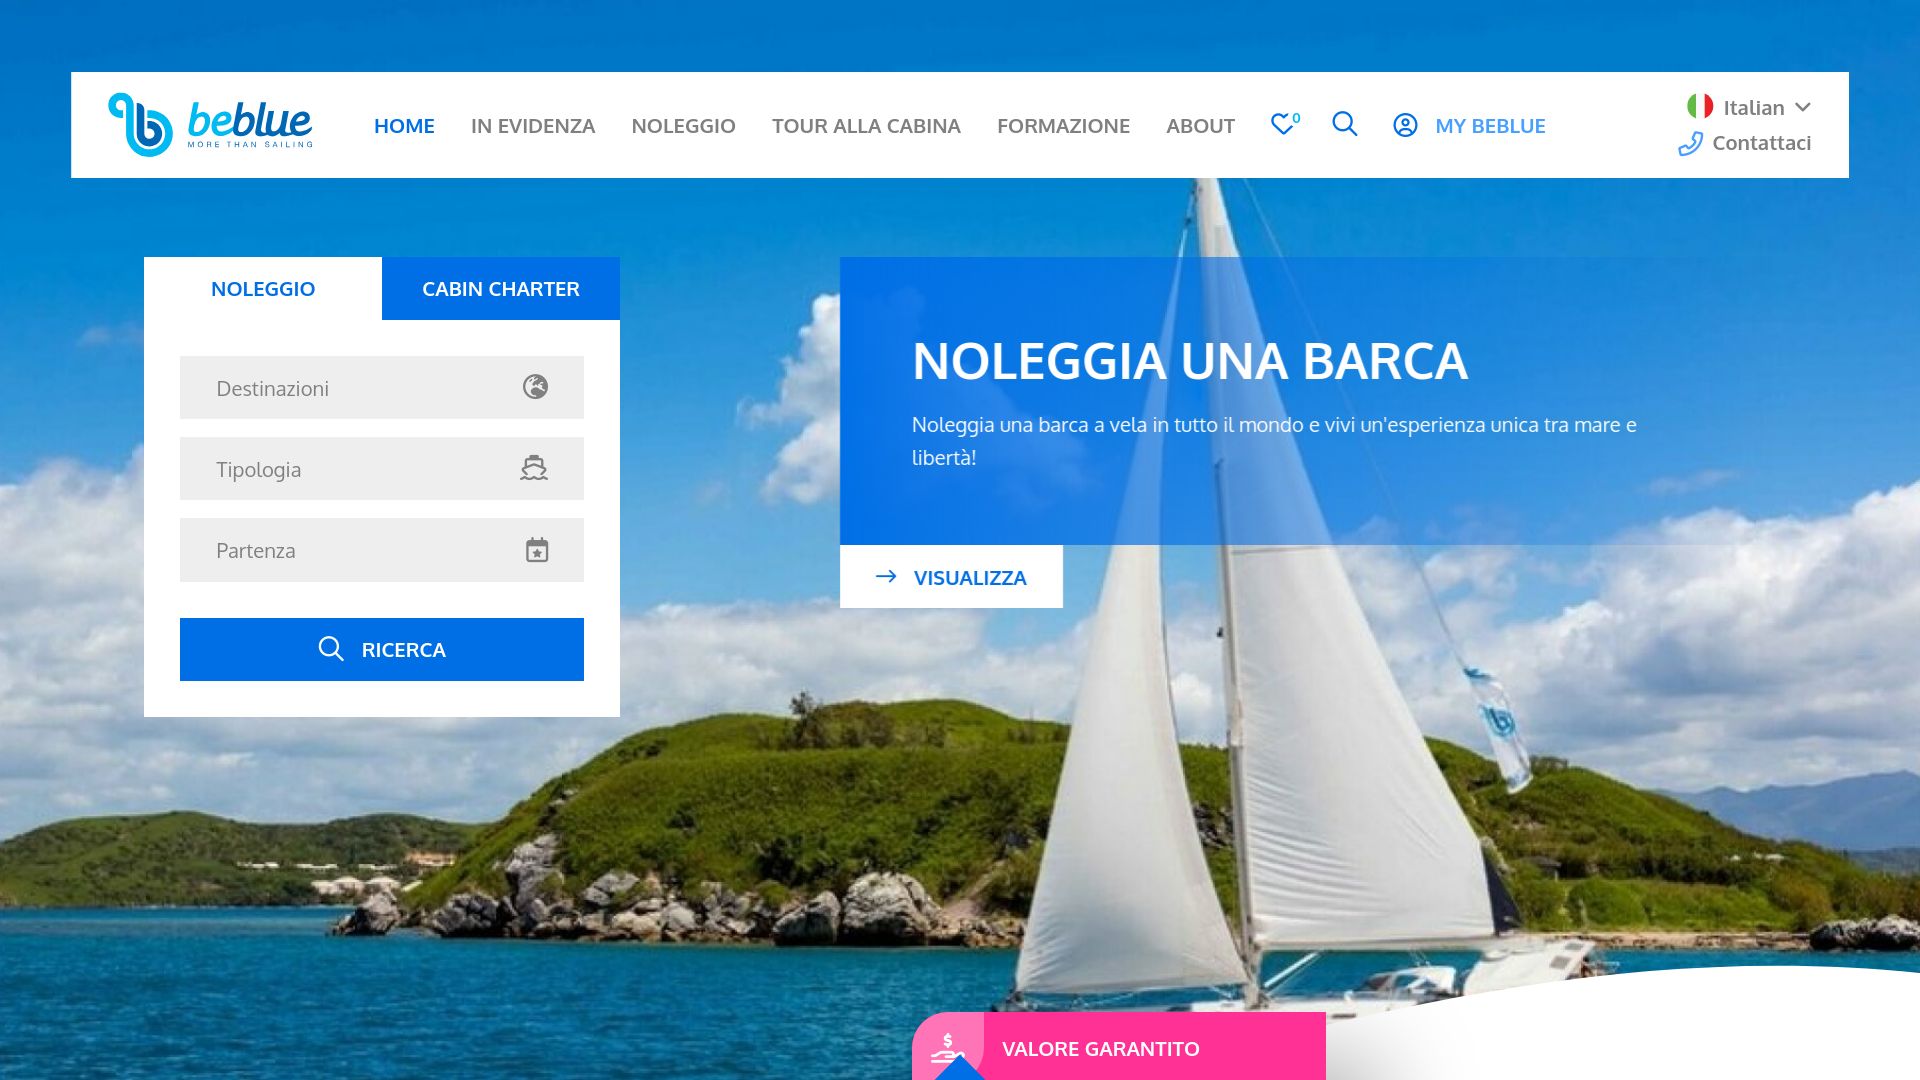Click the globe icon in Destinazioni
1920x1080 pixels.
[x=535, y=387]
